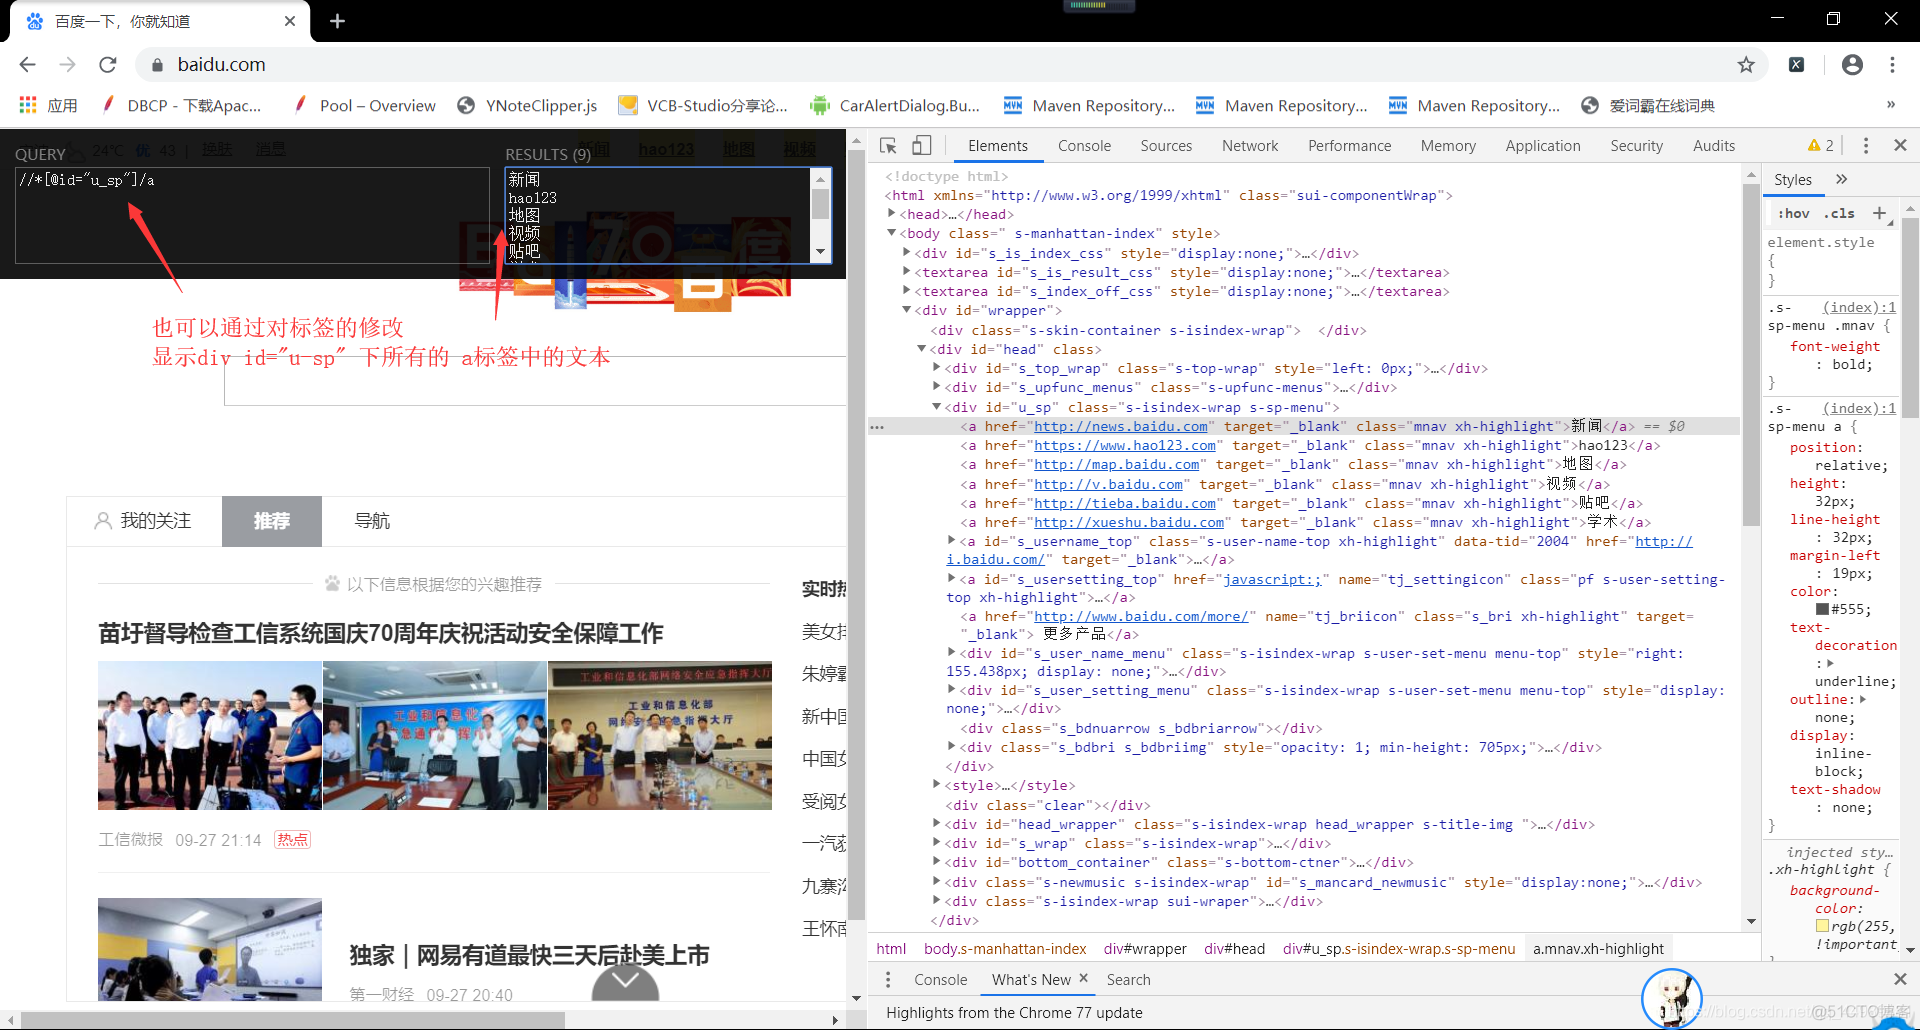Screen dimensions: 1920x1030
Task: Reload the page with refresh icon
Action: [x=108, y=64]
